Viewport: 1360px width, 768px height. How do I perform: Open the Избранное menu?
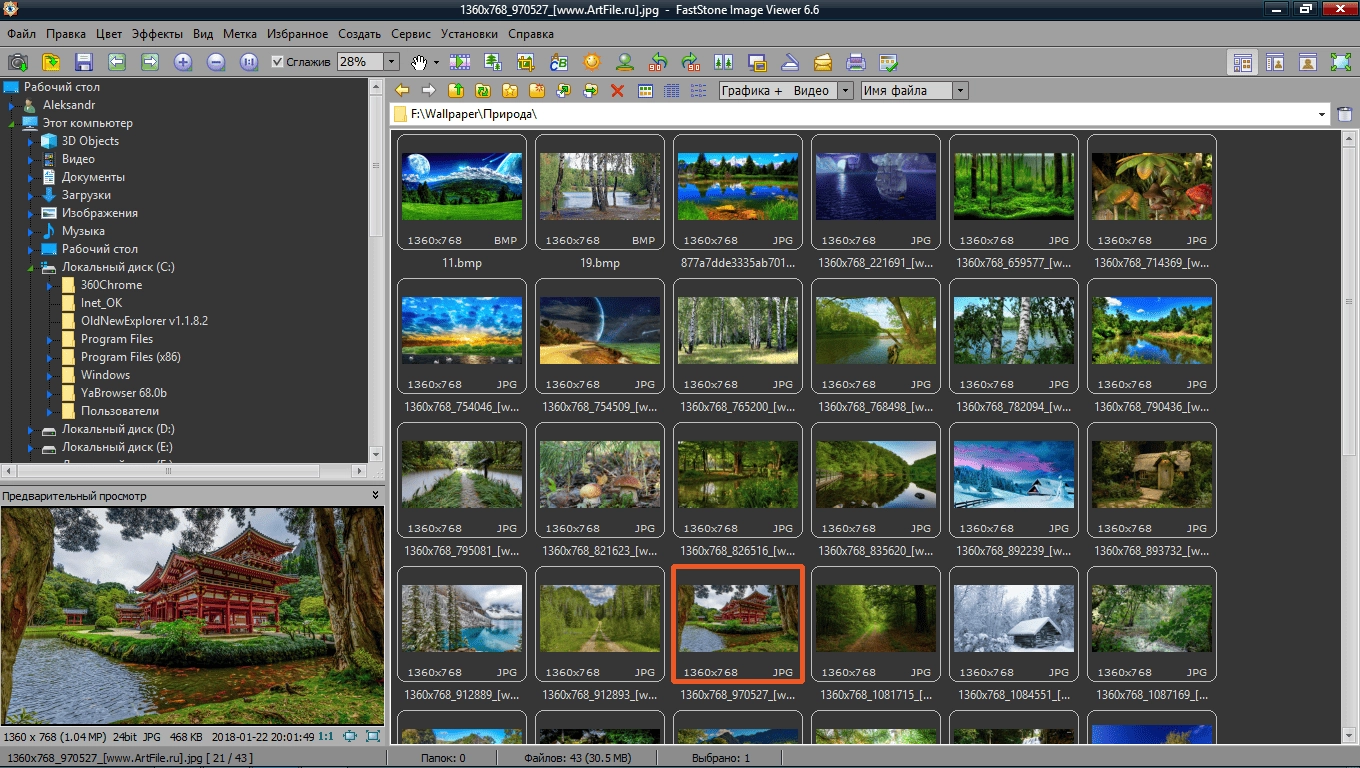coord(297,34)
